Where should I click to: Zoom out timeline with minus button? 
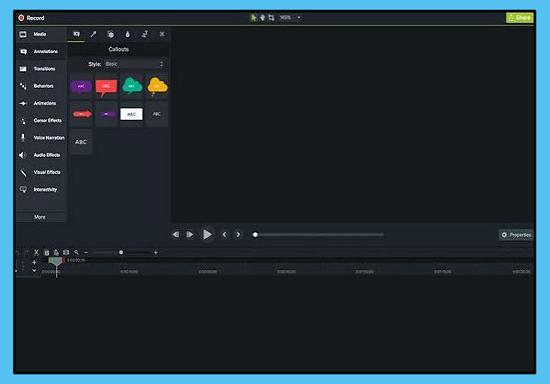tap(86, 252)
